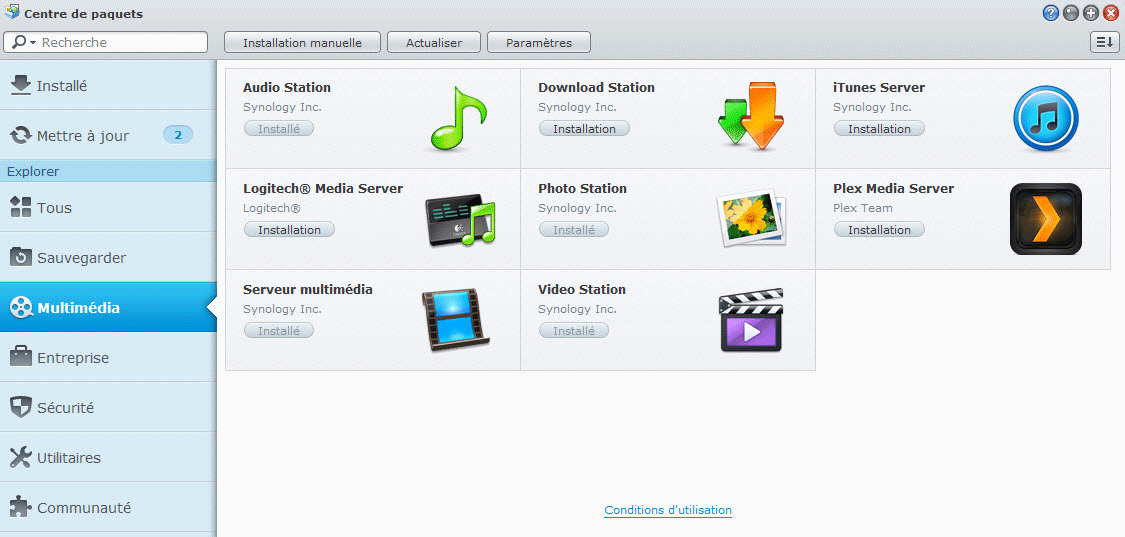Open the iTunes Server package title
The image size is (1125, 537).
pos(879,88)
